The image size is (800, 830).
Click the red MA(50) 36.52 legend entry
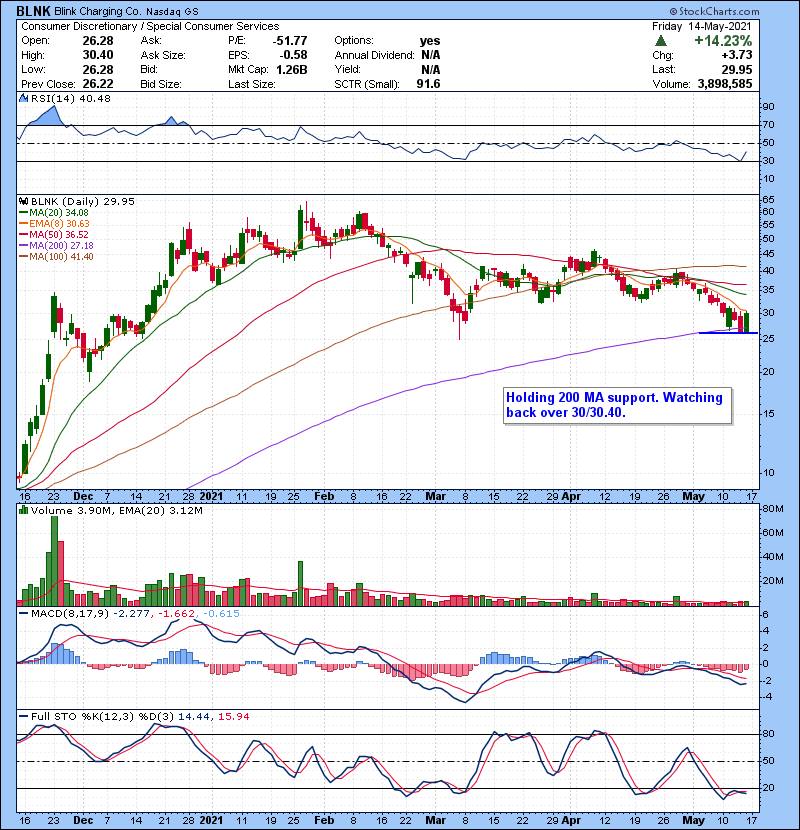(x=55, y=234)
